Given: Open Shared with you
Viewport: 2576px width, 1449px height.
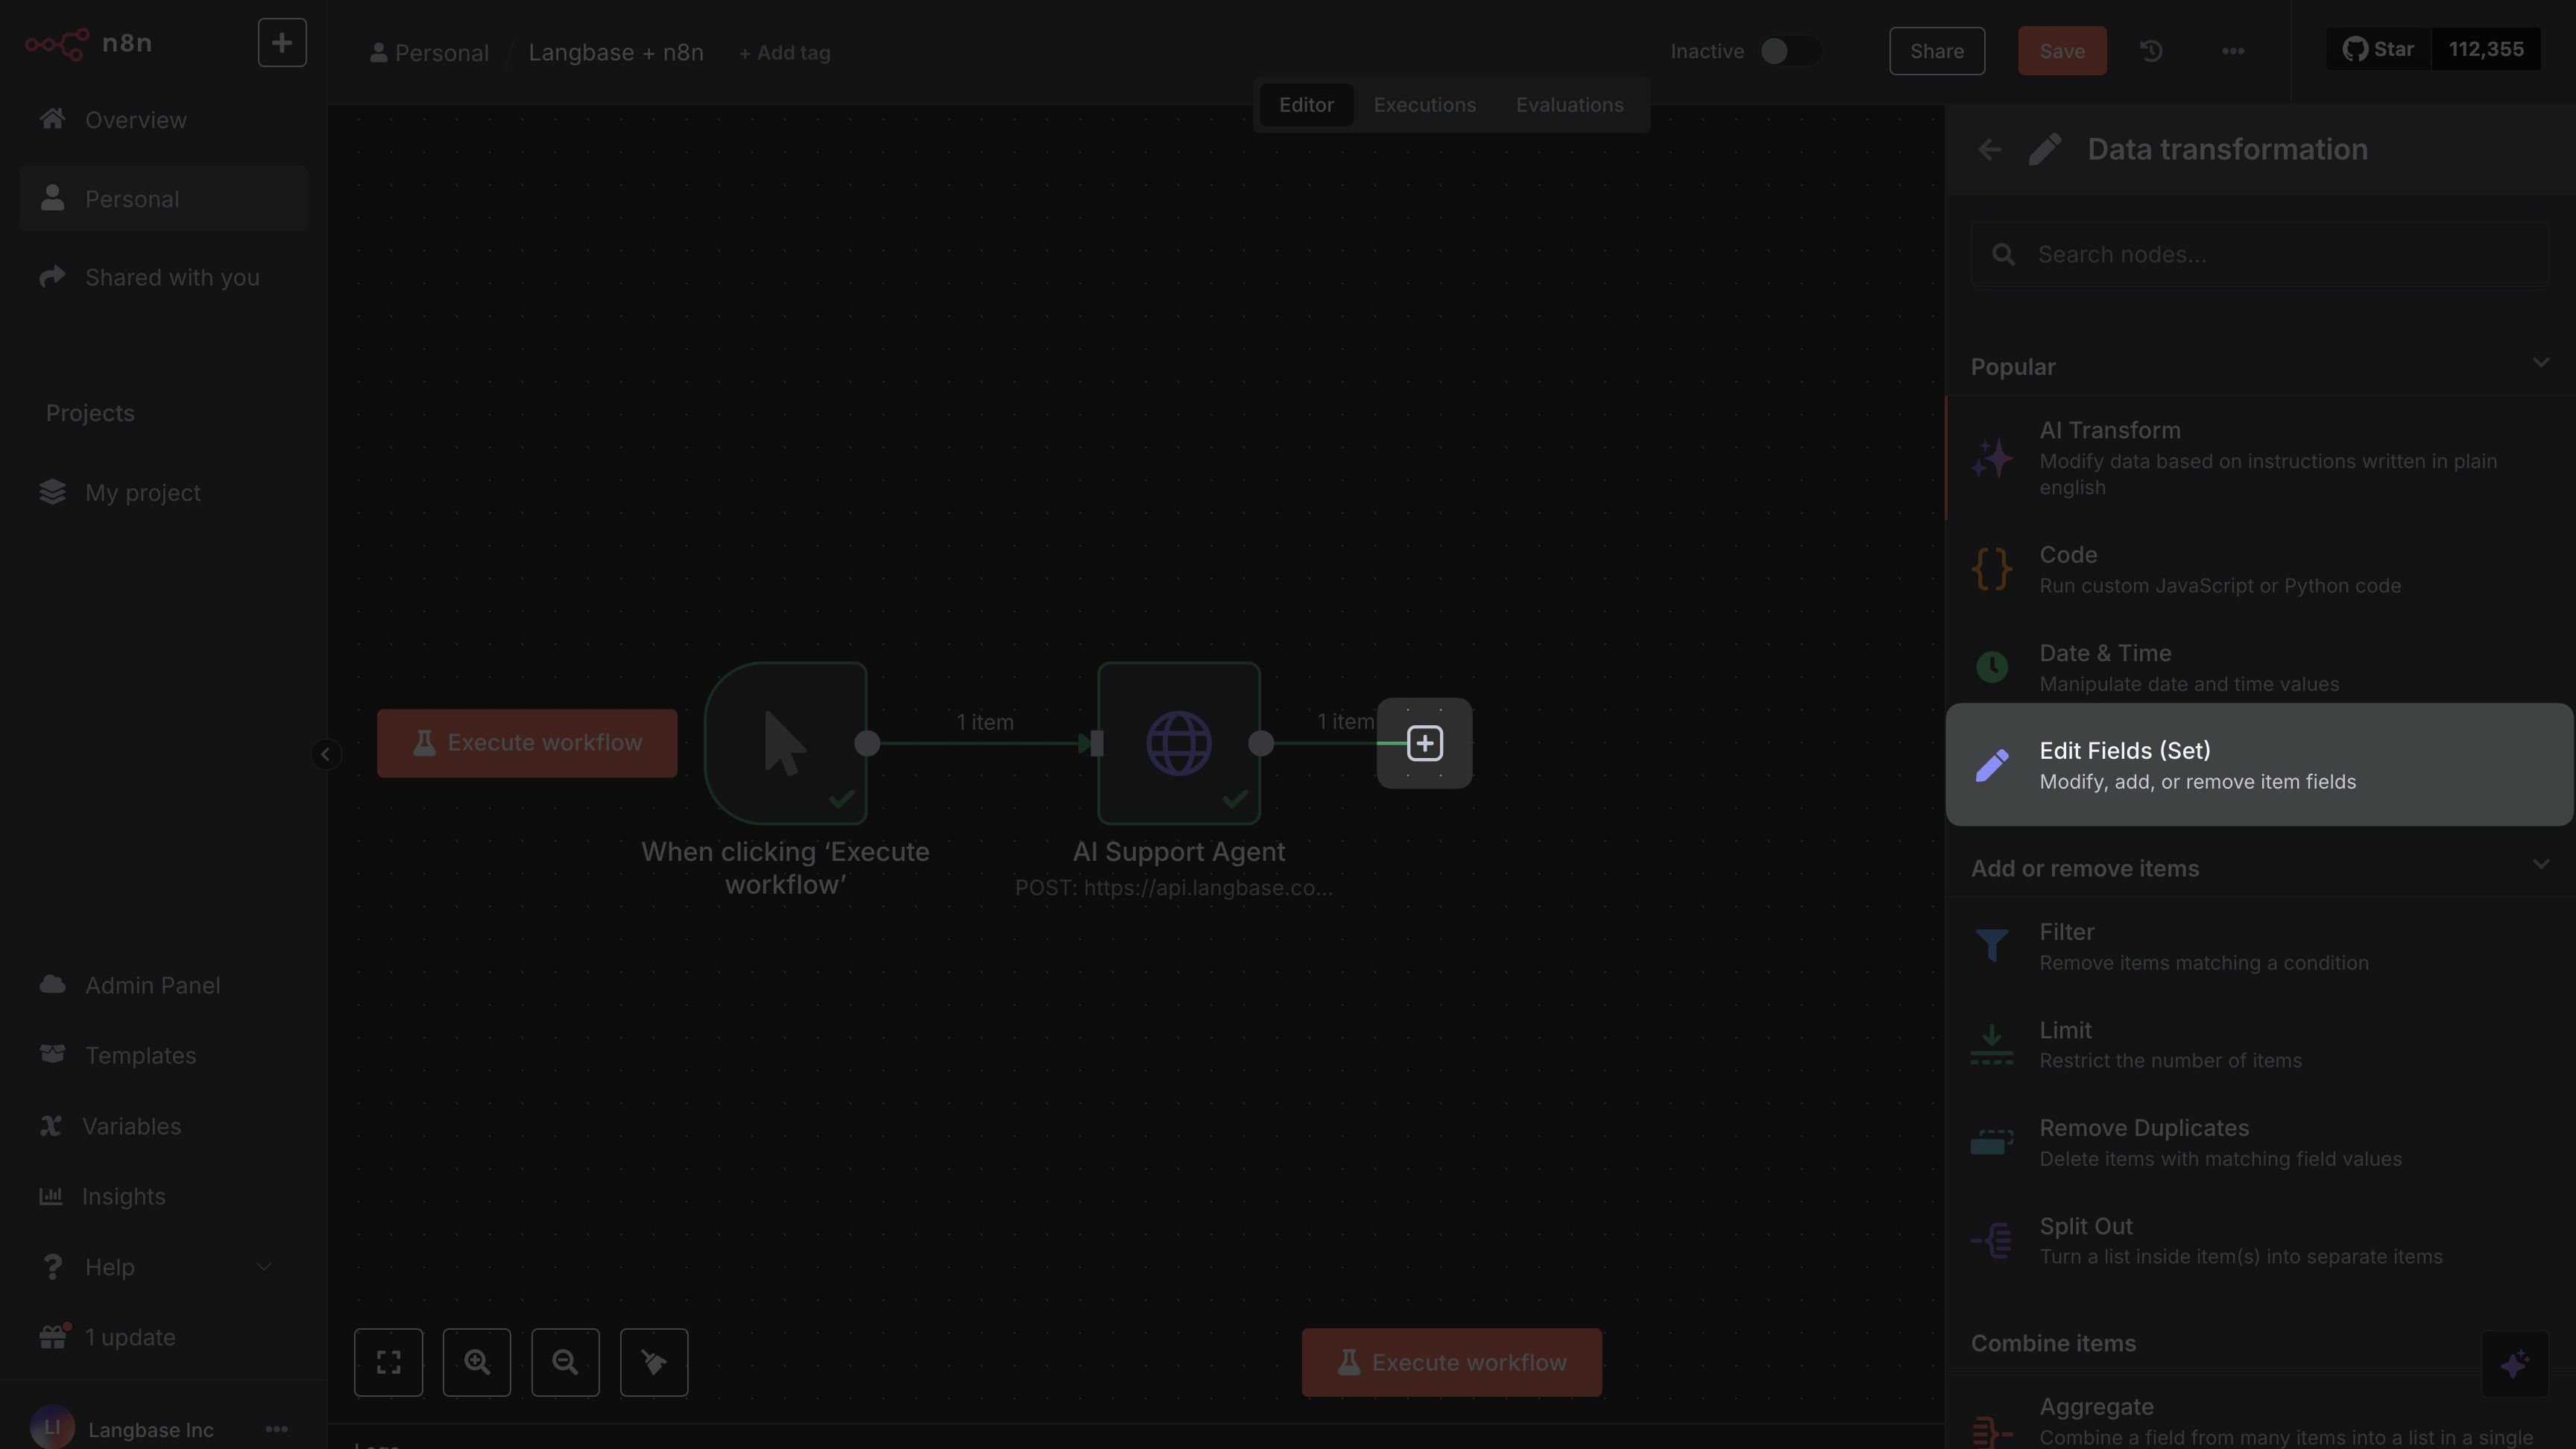Looking at the screenshot, I should click(163, 277).
